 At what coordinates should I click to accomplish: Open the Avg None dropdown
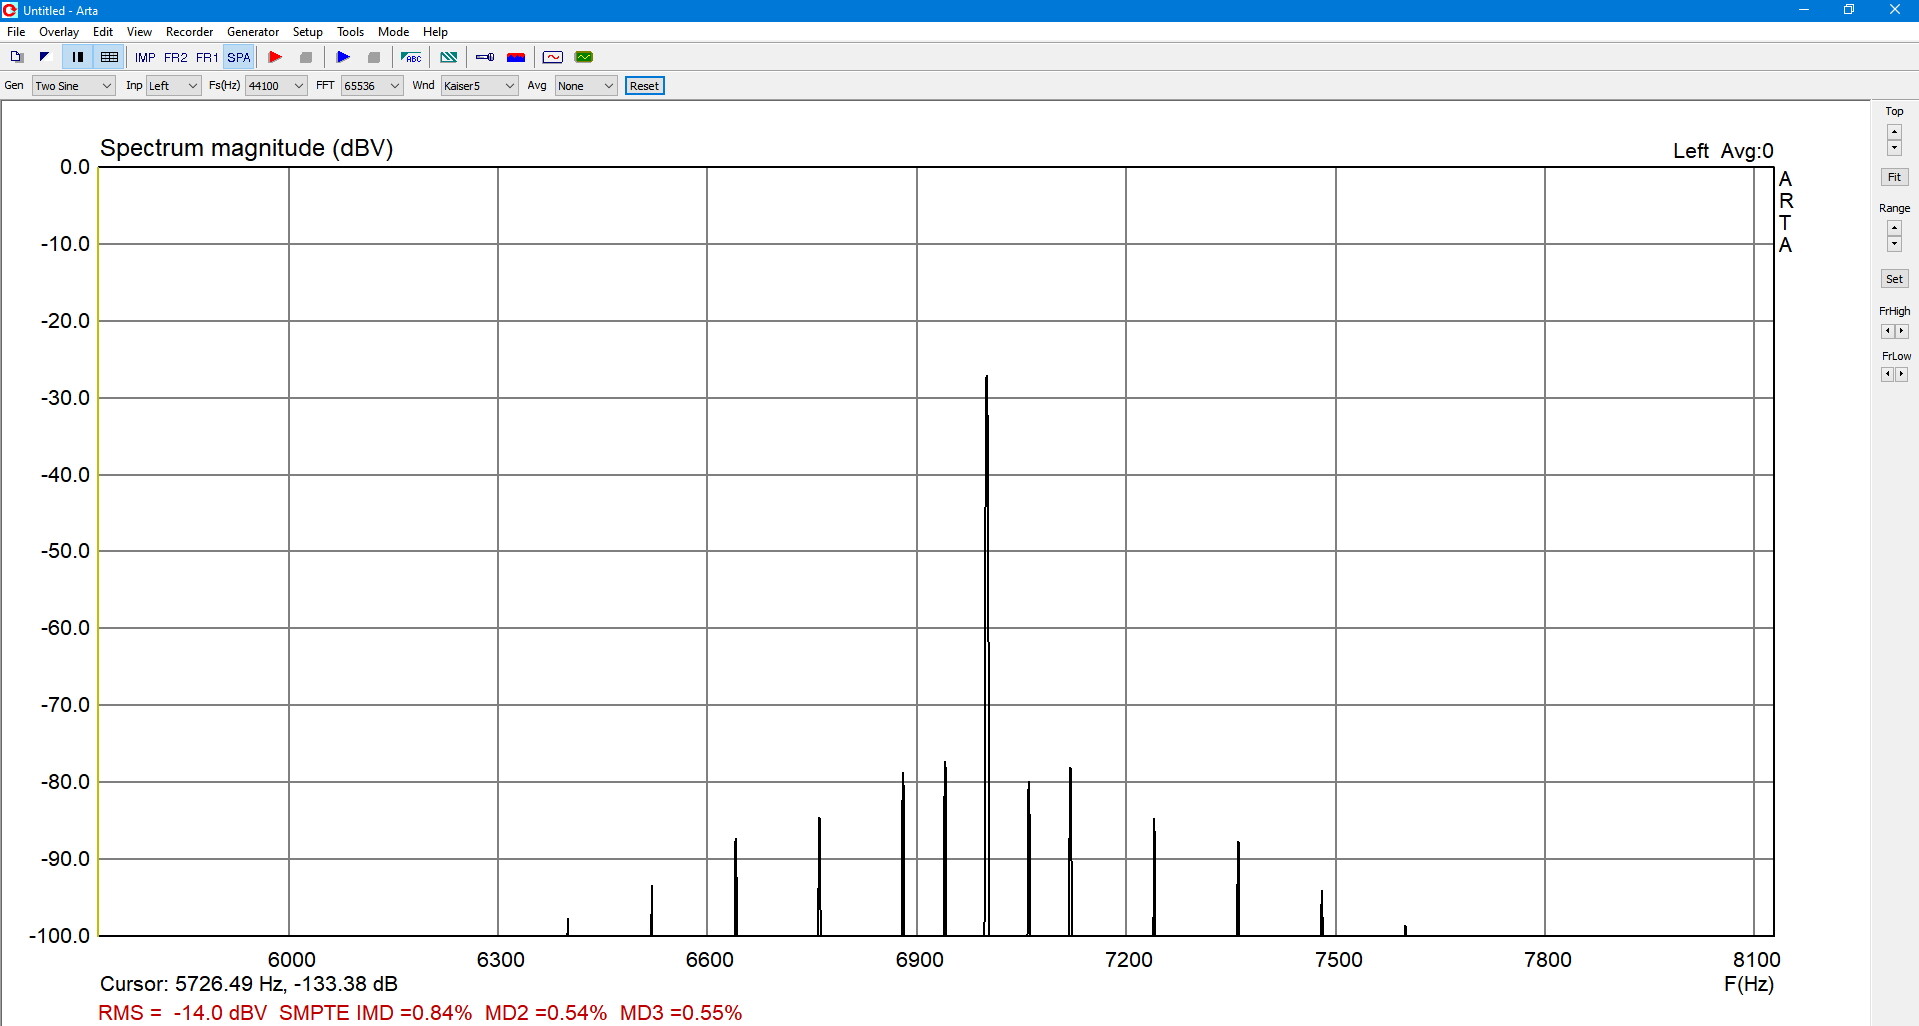(x=586, y=86)
